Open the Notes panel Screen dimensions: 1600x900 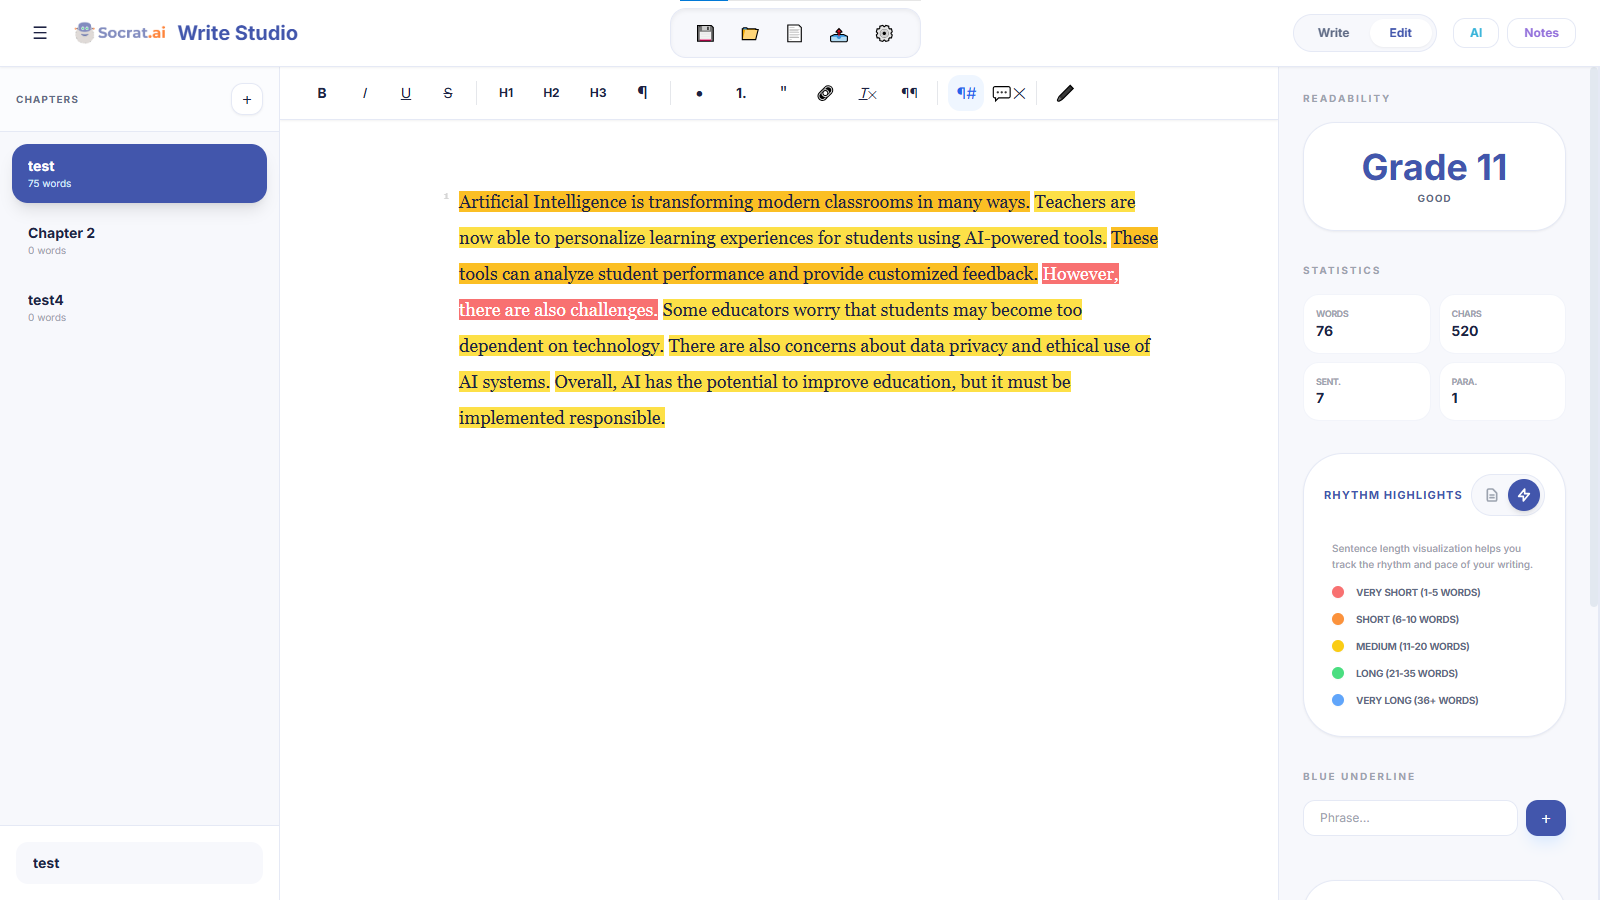(x=1540, y=32)
